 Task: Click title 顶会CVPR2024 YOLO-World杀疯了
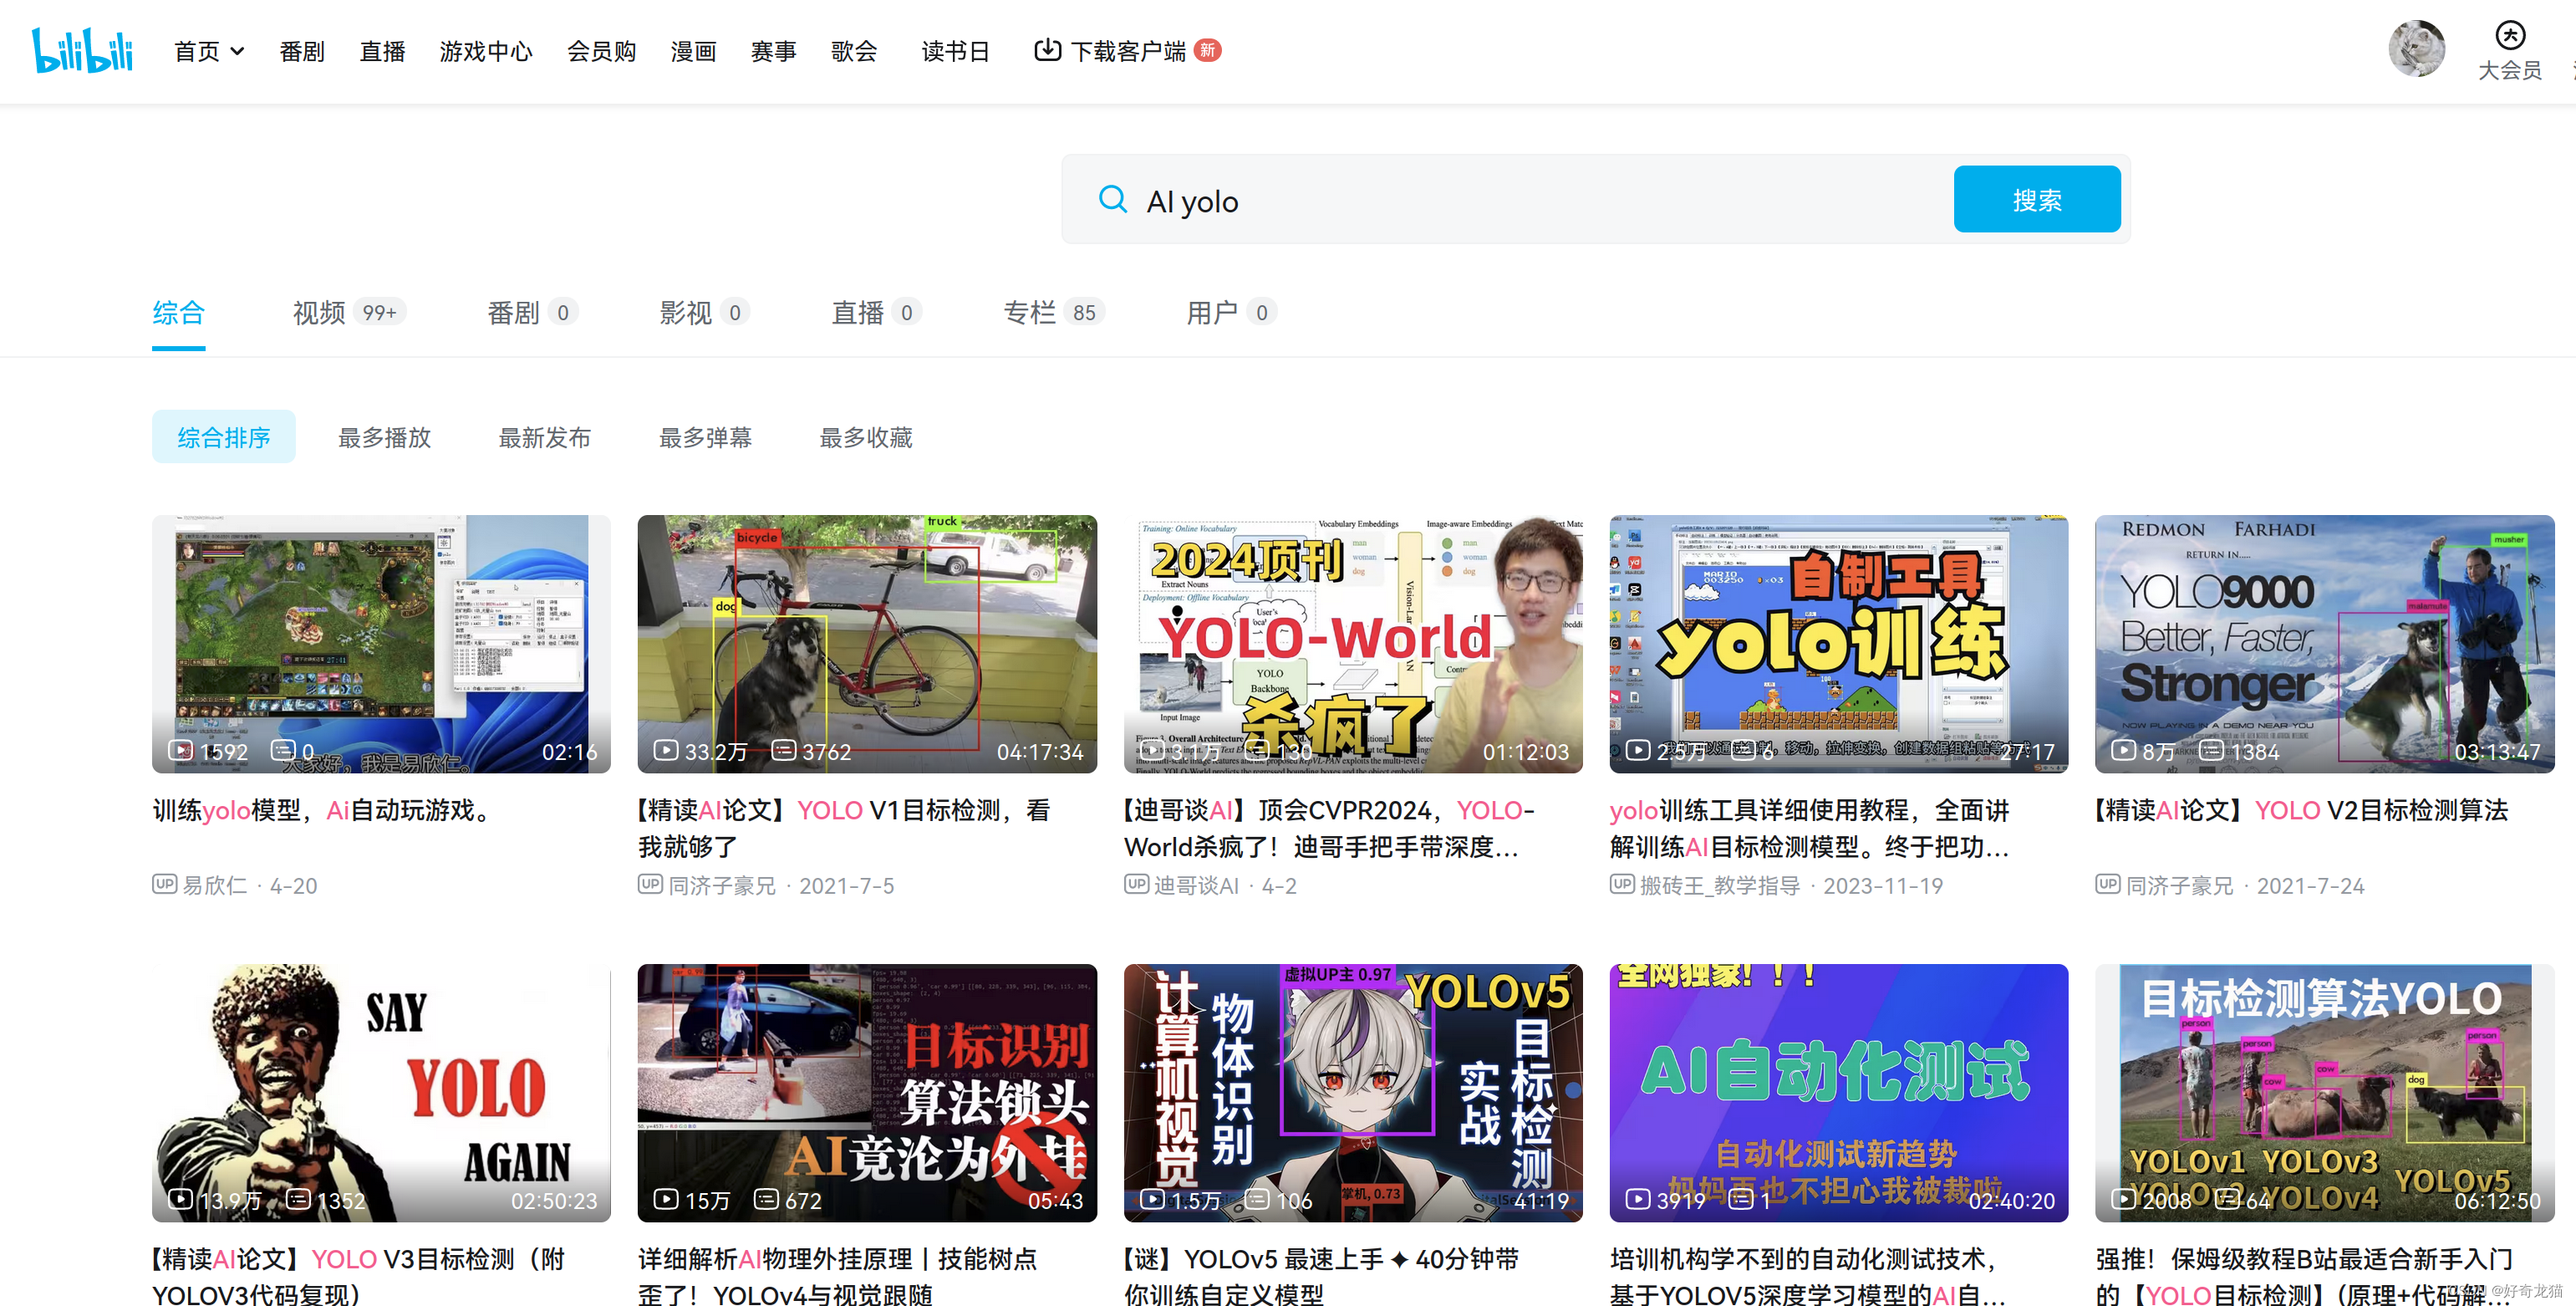coord(1330,828)
